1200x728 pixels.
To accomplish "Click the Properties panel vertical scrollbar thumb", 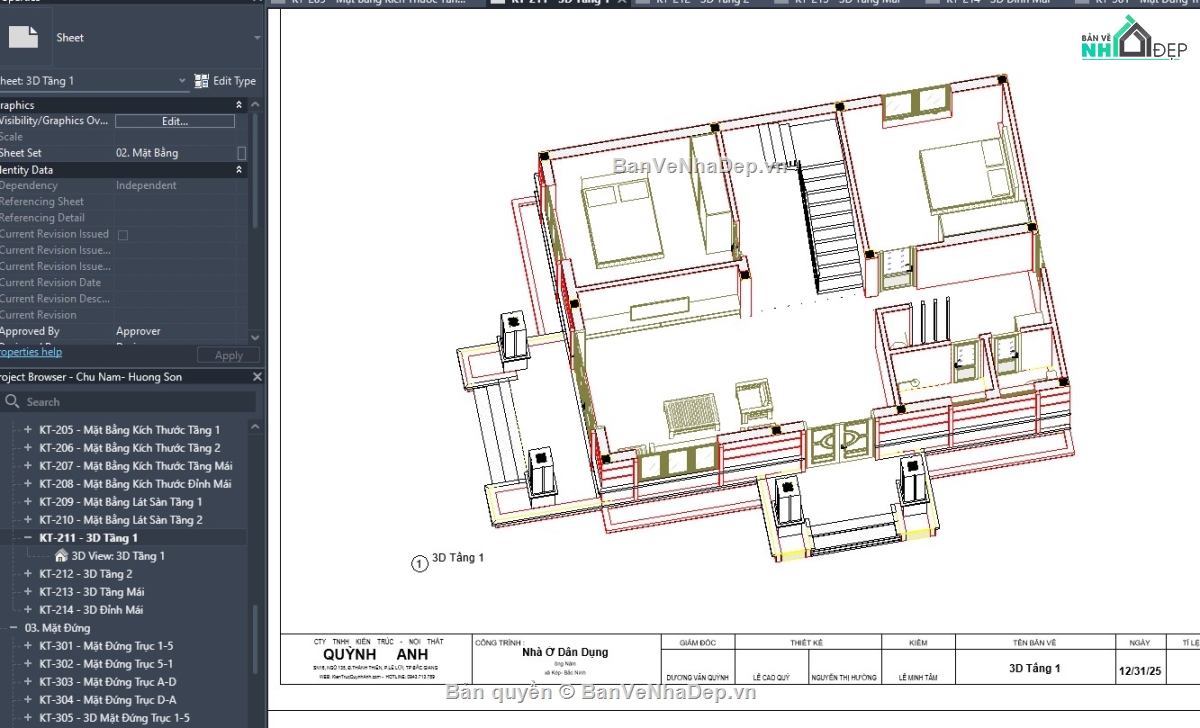I will [255, 170].
